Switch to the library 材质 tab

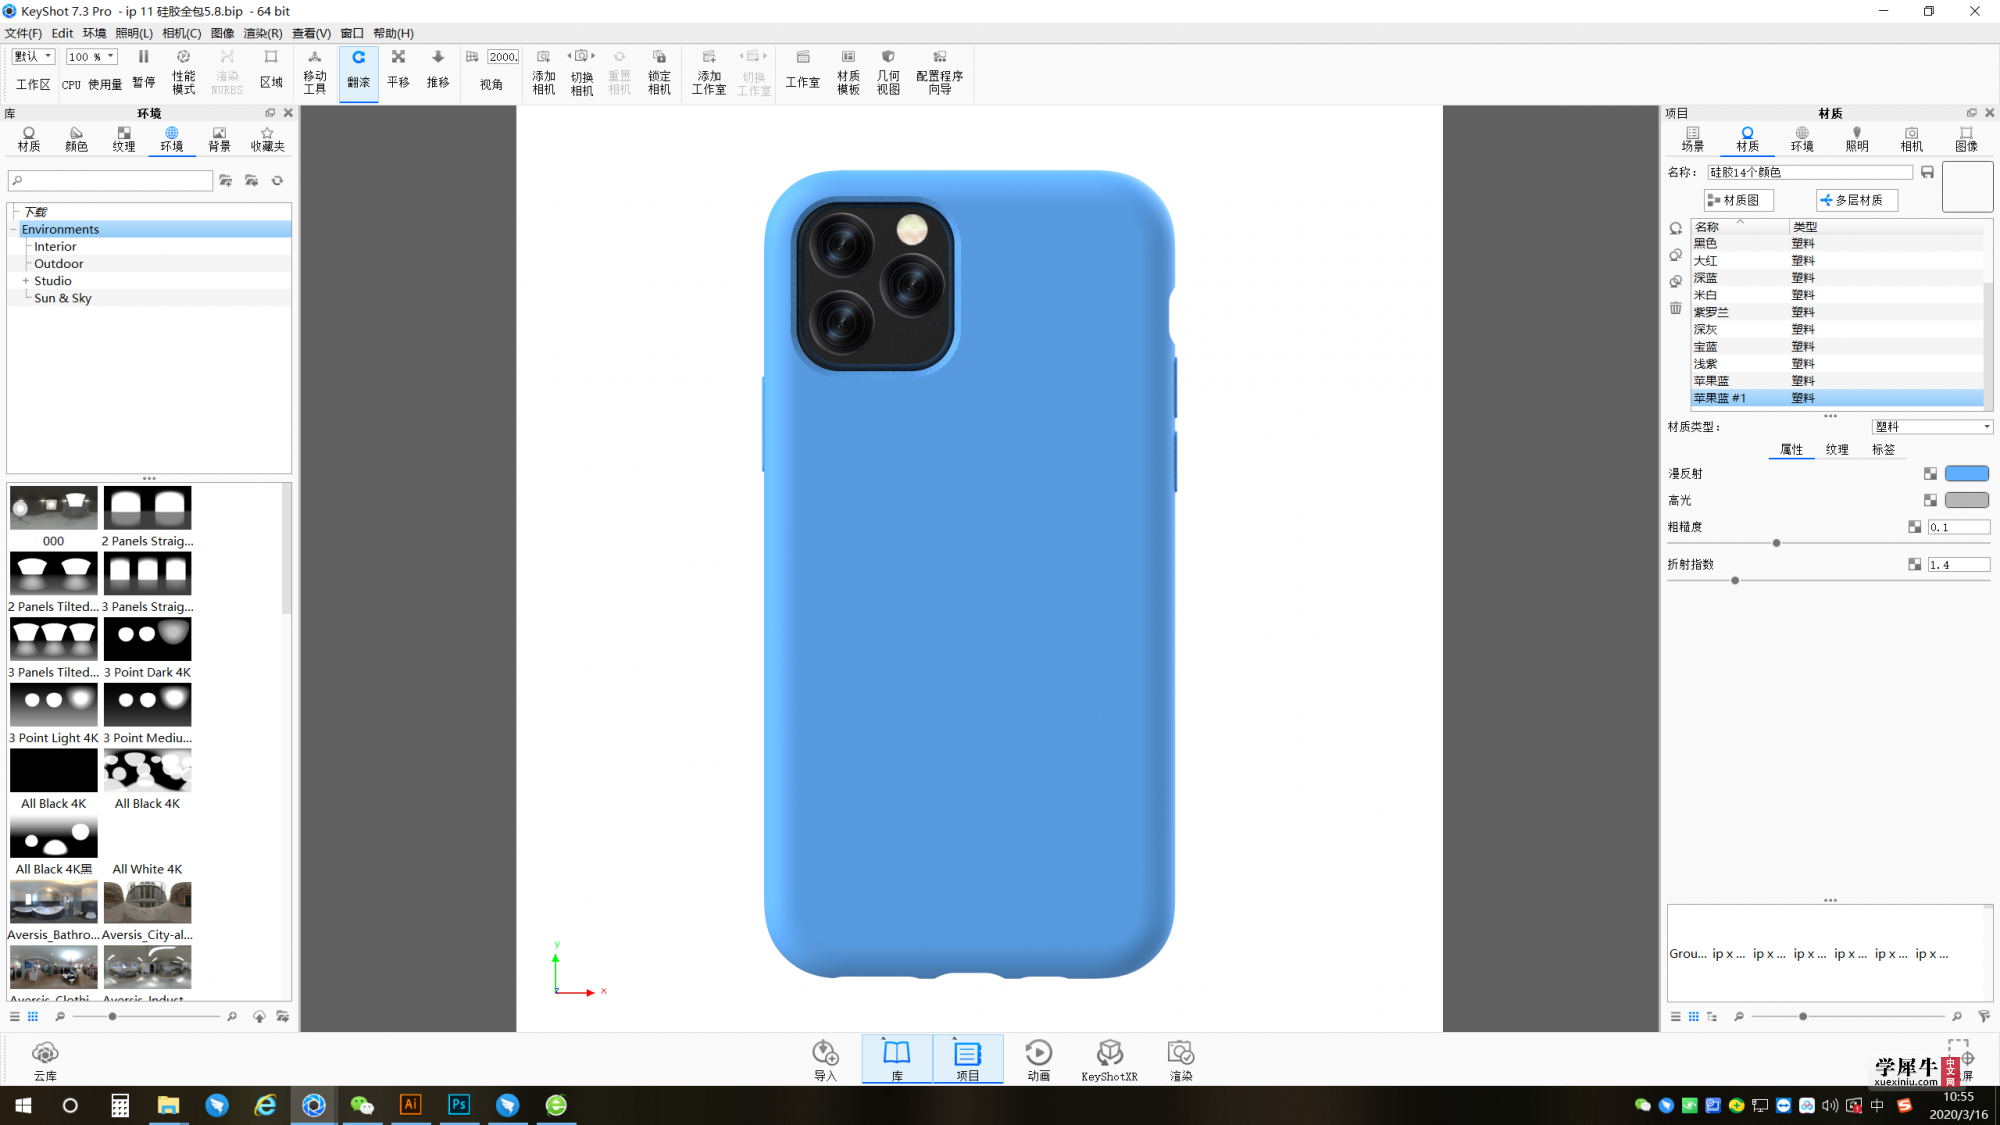(x=29, y=139)
